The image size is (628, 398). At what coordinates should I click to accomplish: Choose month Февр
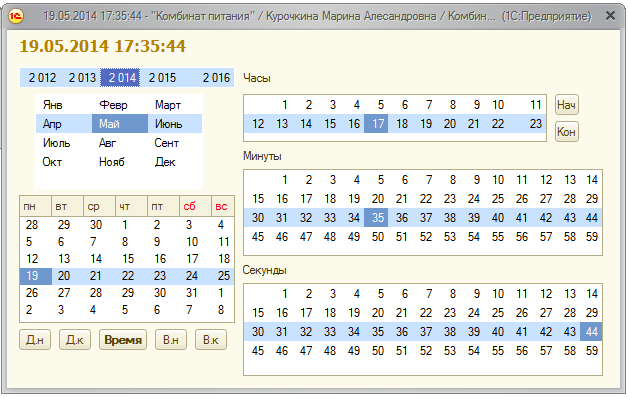click(113, 105)
